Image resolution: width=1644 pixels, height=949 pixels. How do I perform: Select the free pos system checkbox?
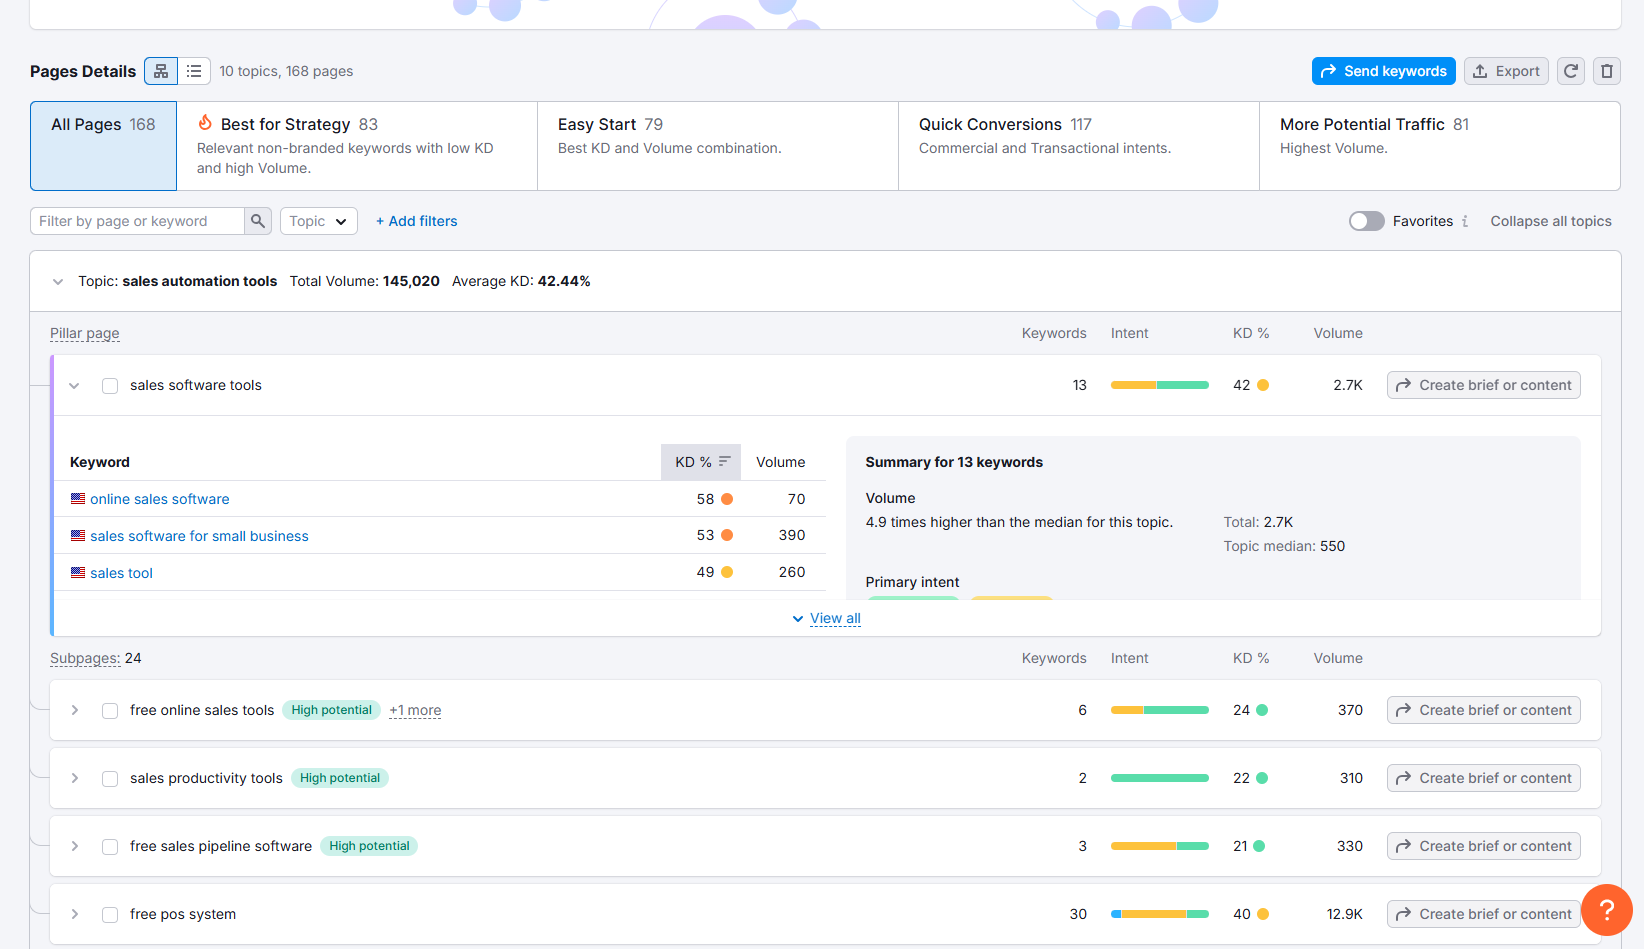click(110, 914)
